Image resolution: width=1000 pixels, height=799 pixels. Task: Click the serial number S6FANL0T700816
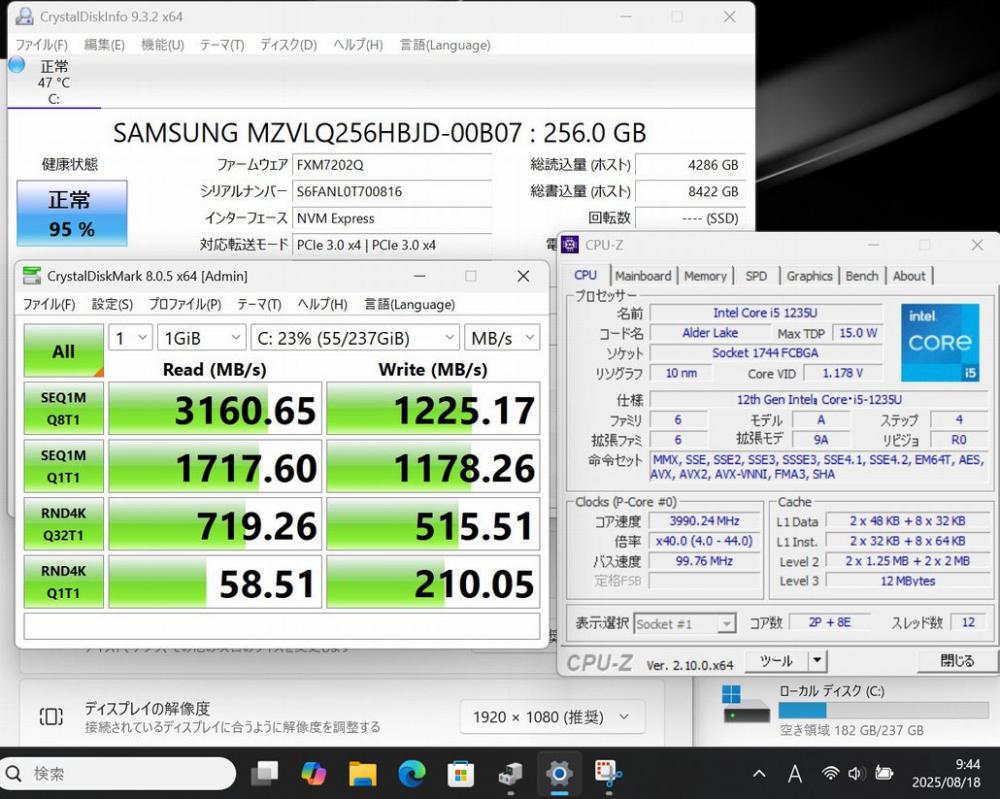tap(392, 191)
